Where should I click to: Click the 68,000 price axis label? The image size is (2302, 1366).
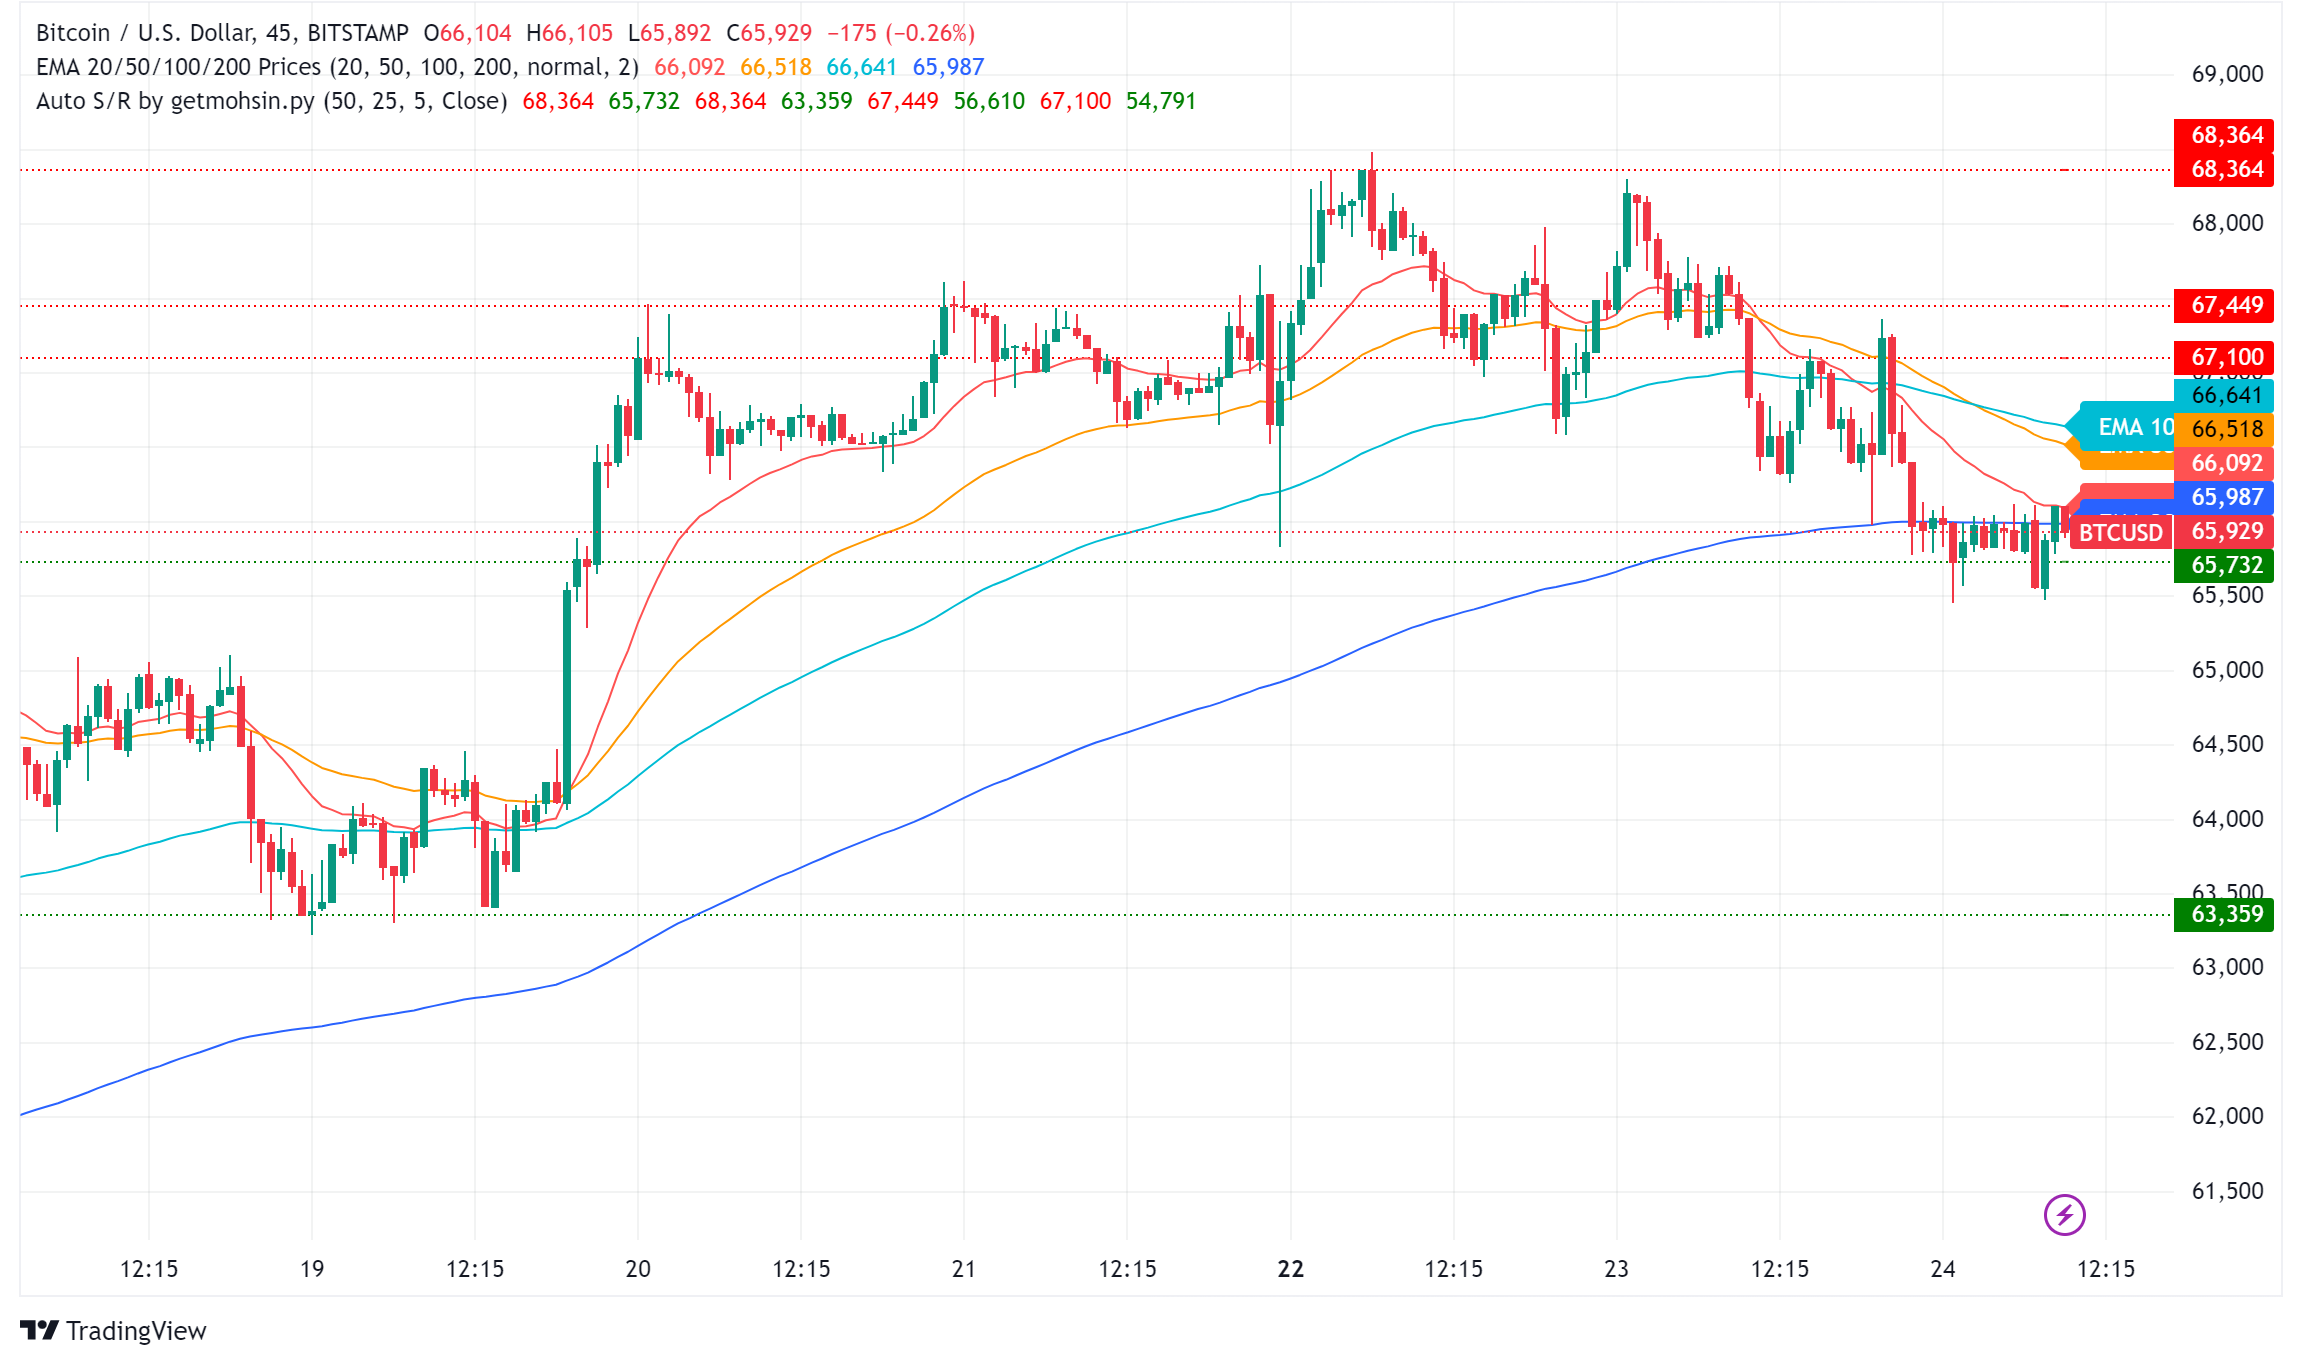(x=2227, y=223)
